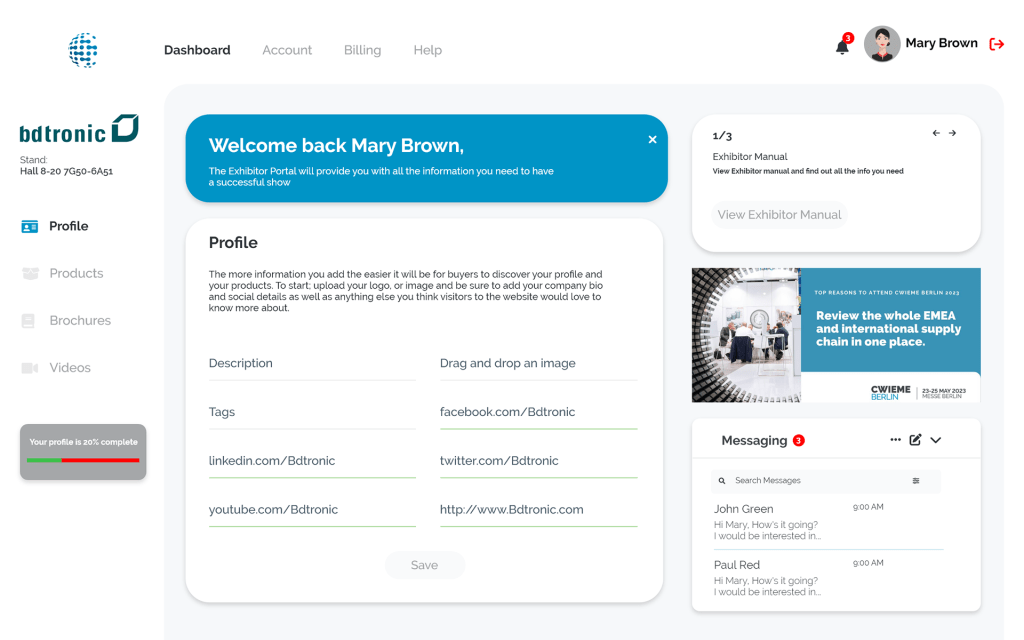The height and width of the screenshot is (640, 1024).
Task: Open the Messaging three-dot options menu
Action: pos(895,440)
